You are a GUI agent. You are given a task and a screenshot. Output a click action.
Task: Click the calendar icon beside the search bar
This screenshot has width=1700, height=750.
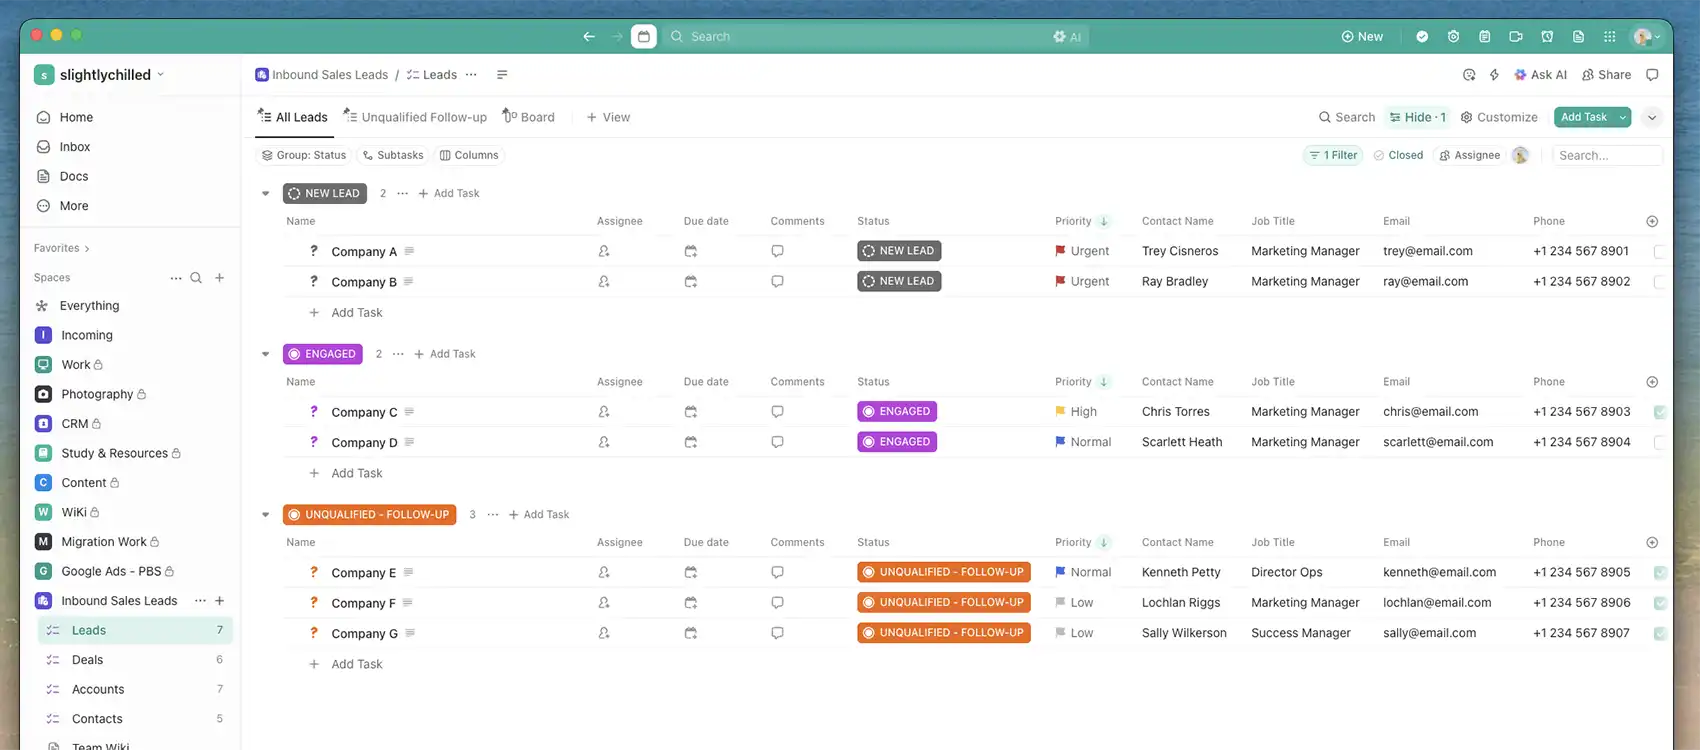[x=644, y=37]
